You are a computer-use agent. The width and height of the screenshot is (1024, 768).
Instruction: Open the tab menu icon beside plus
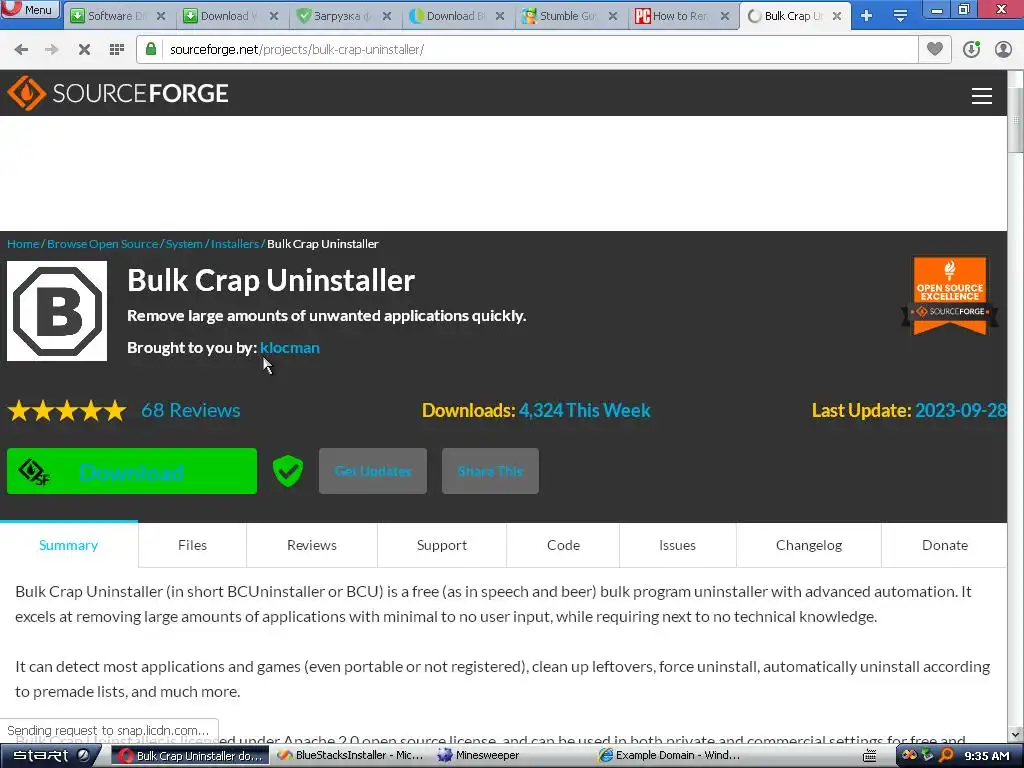[900, 16]
